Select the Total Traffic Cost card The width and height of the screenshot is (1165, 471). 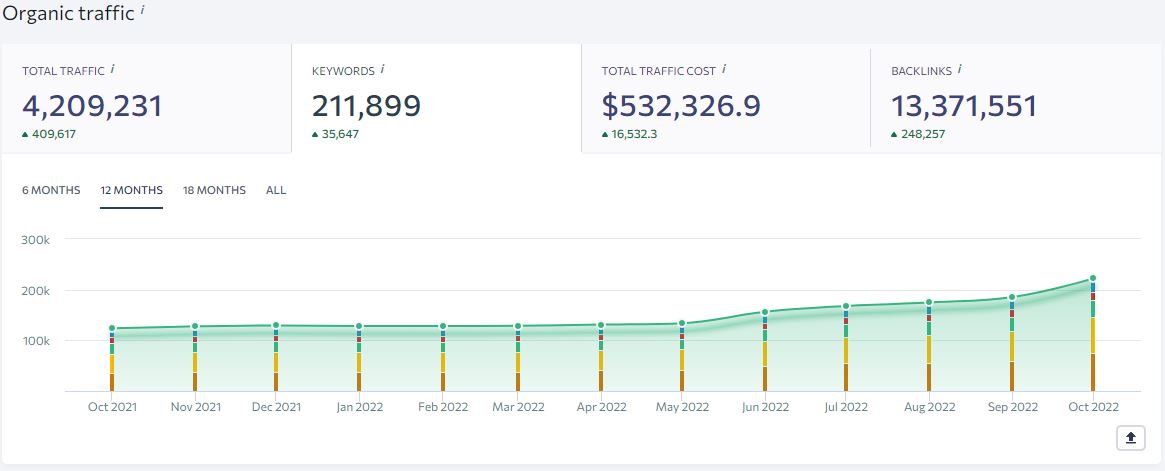[726, 98]
